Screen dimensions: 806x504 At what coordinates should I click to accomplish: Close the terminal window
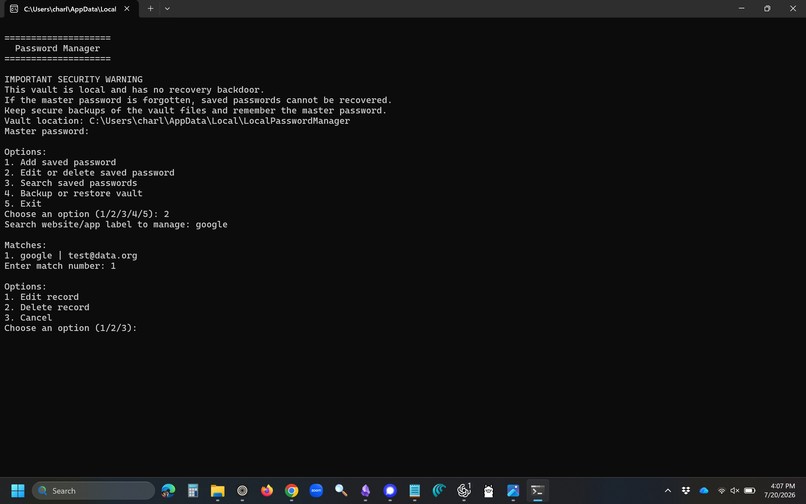click(x=793, y=9)
